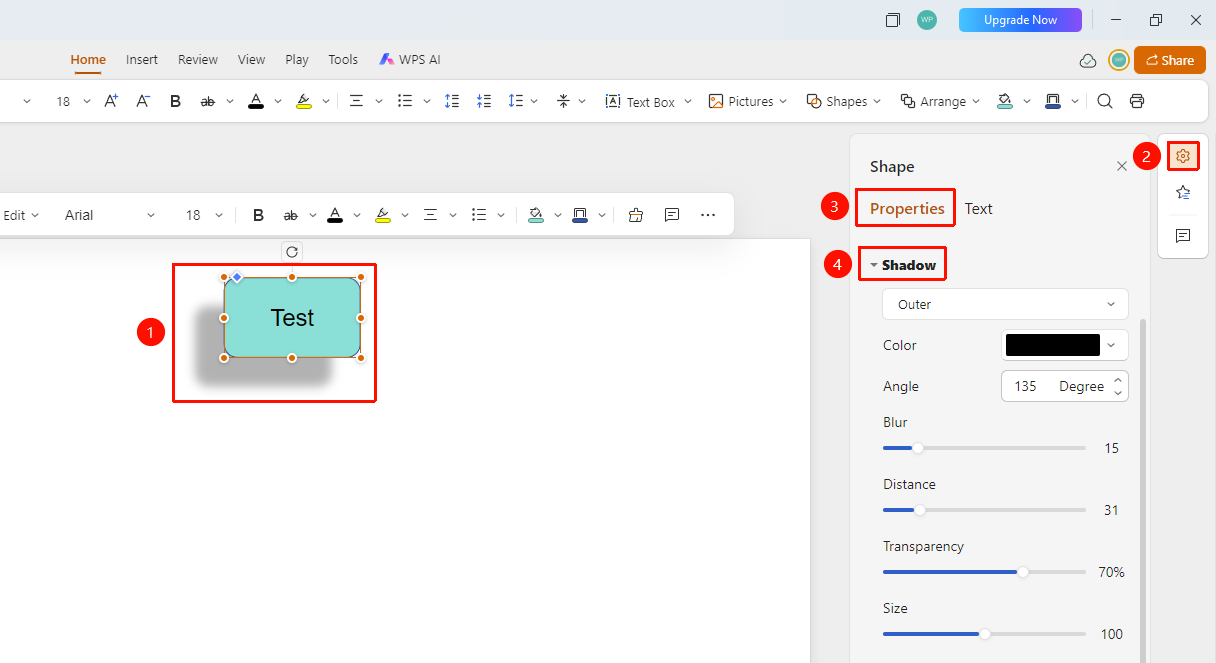
Task: Decrease paragraph spacing in the ribbon
Action: (x=484, y=101)
